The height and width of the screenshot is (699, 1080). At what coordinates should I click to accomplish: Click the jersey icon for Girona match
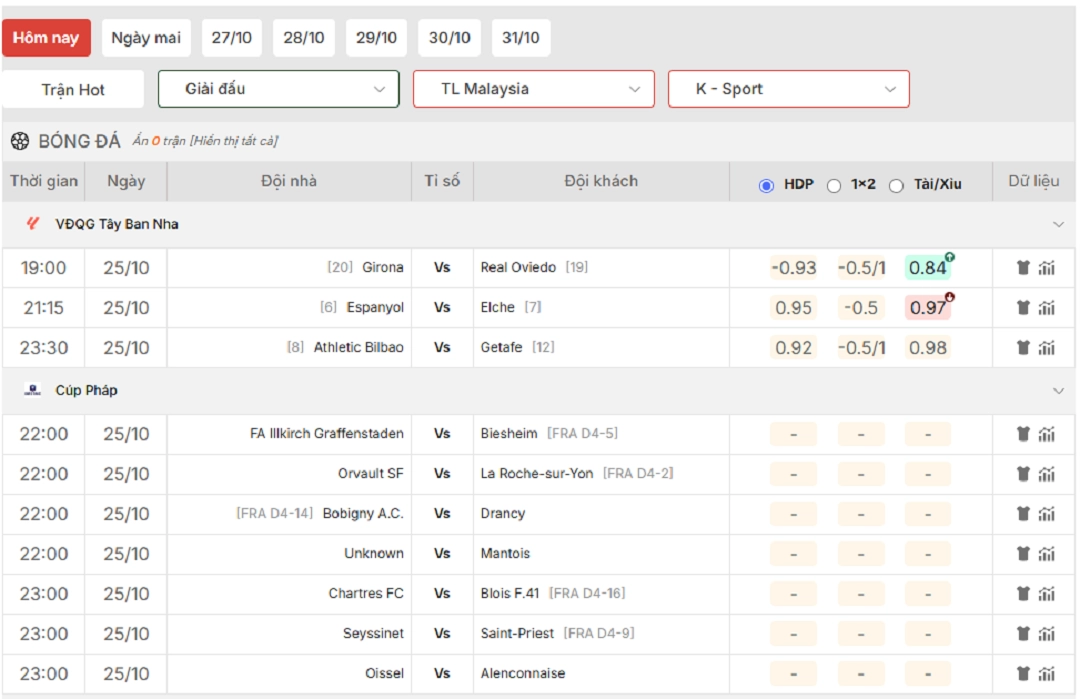click(x=1023, y=268)
